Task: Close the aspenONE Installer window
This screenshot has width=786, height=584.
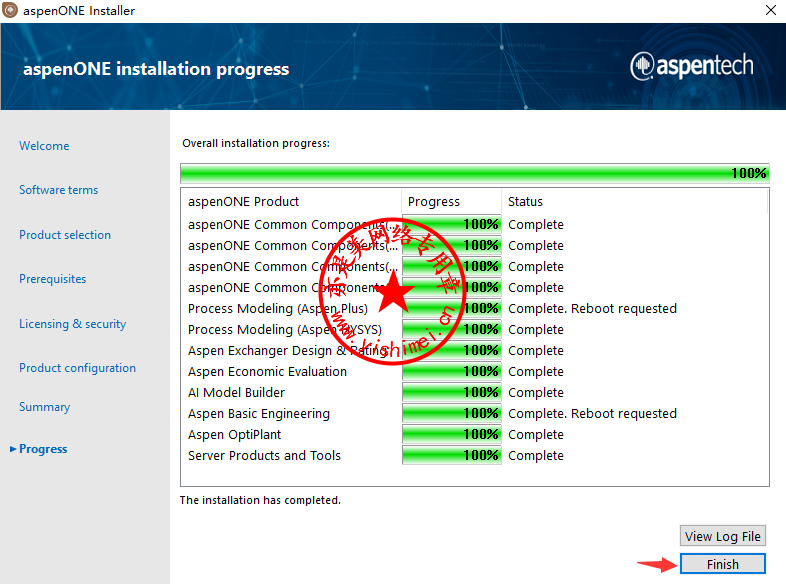Action: 771,10
